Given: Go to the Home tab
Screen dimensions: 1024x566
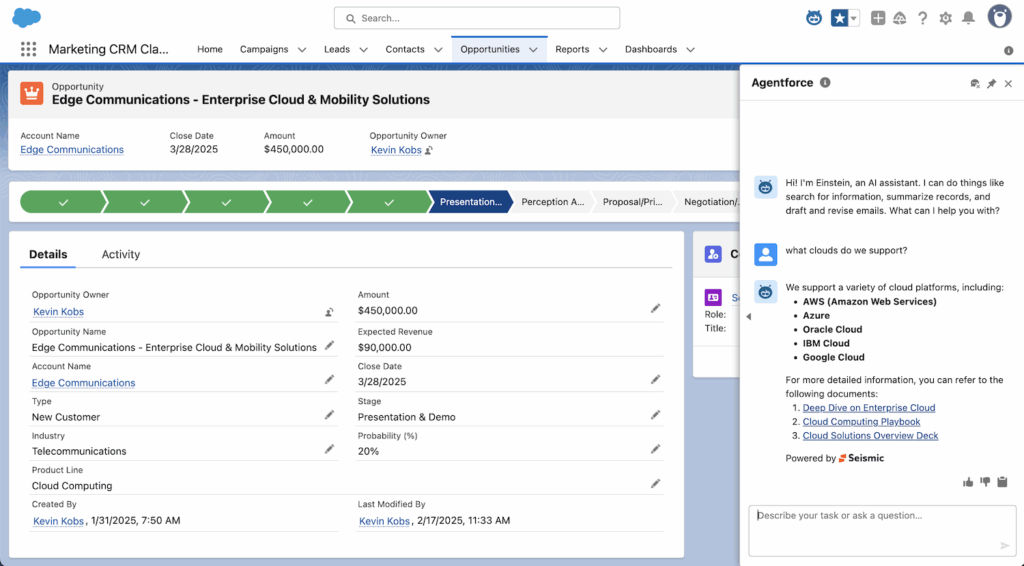Looking at the screenshot, I should pyautogui.click(x=210, y=49).
